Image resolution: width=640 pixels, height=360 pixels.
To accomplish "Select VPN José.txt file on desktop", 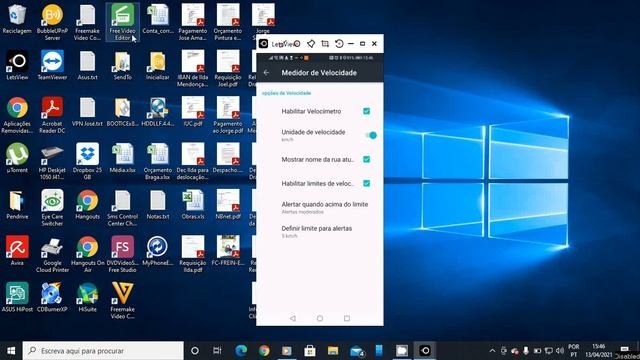I will 87,111.
